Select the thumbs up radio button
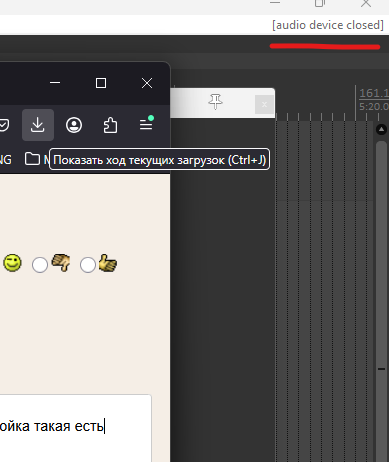 (88, 265)
